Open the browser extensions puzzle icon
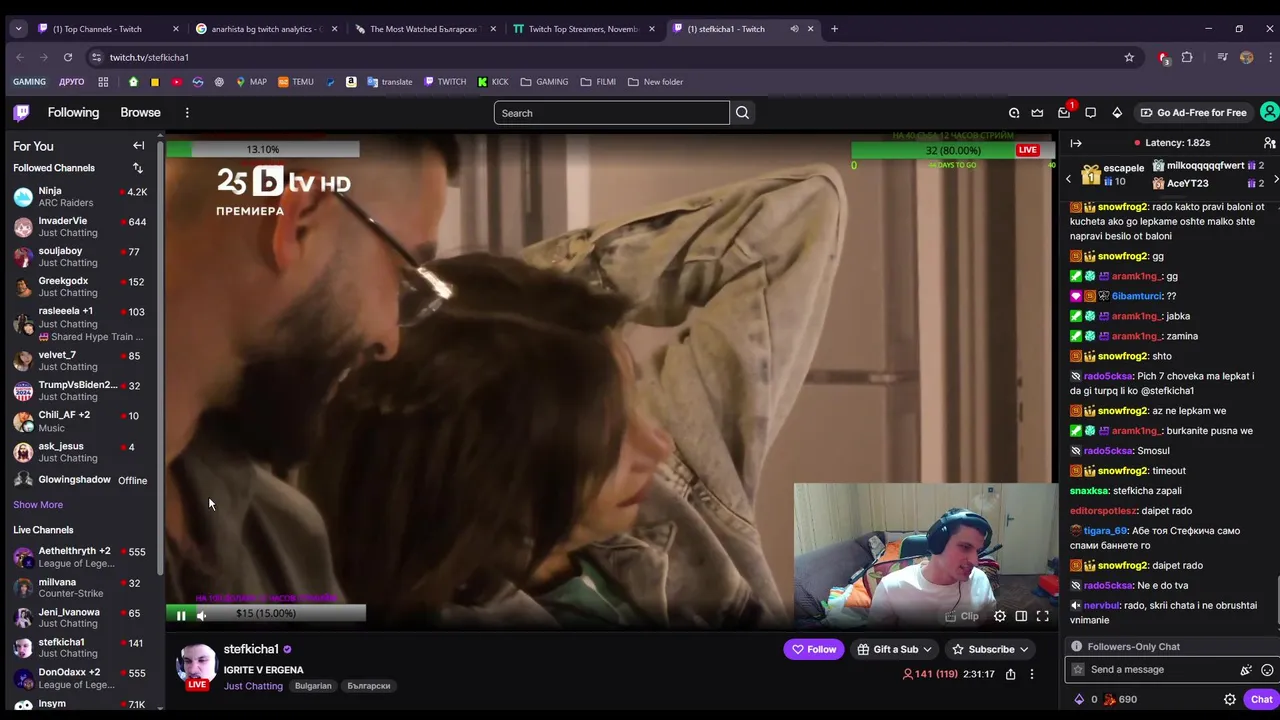Image resolution: width=1280 pixels, height=720 pixels. pyautogui.click(x=1187, y=57)
